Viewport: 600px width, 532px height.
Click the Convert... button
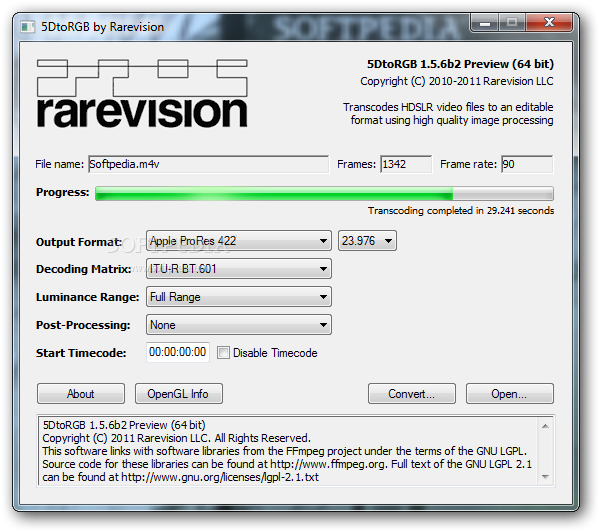412,393
